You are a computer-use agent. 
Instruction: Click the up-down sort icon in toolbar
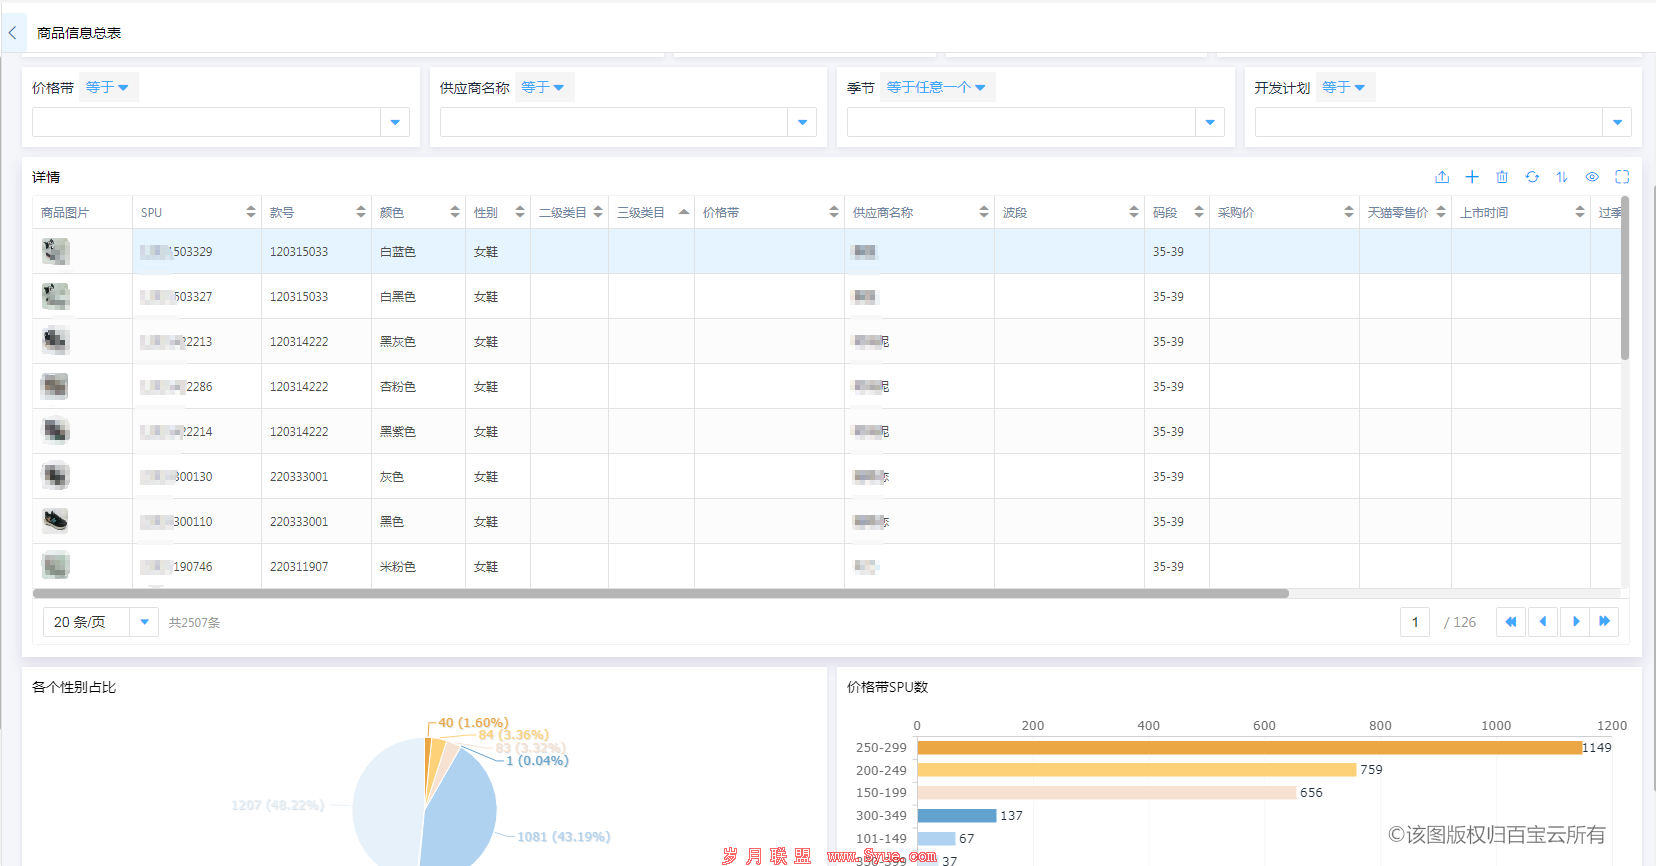point(1562,177)
